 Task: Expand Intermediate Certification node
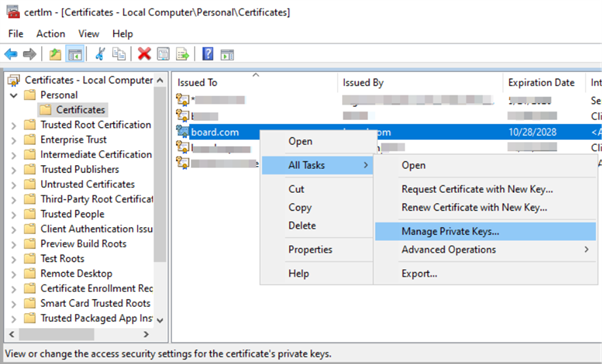click(14, 155)
